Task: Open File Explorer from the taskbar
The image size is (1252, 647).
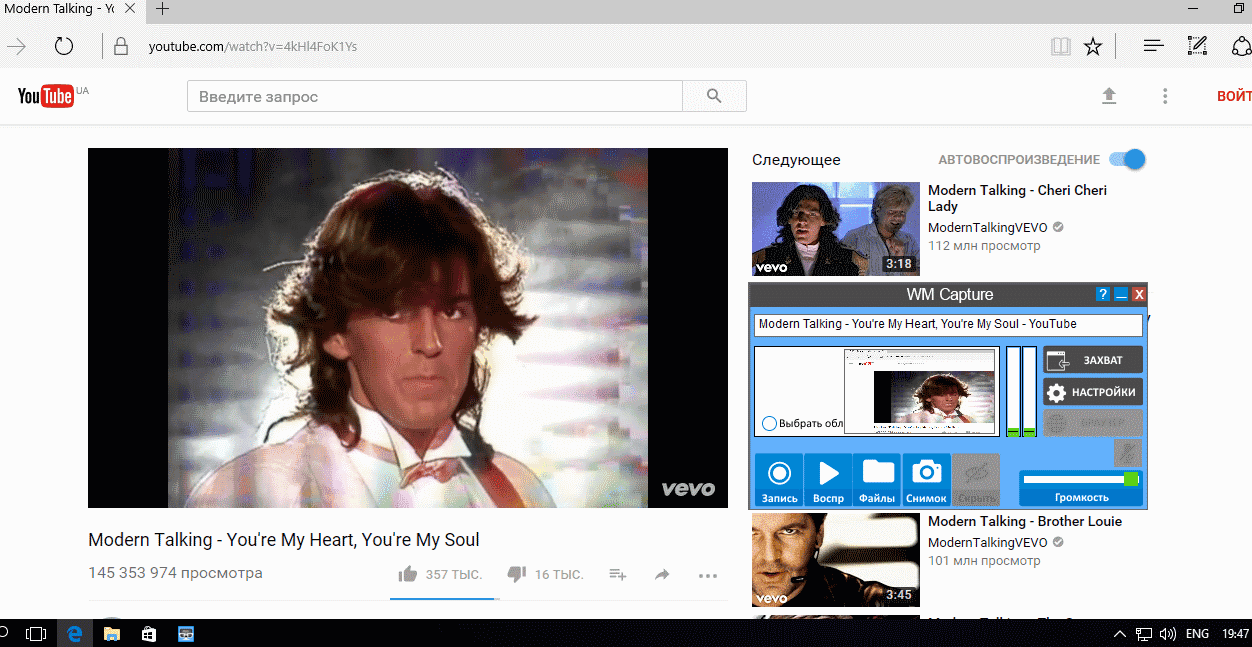Action: point(111,633)
